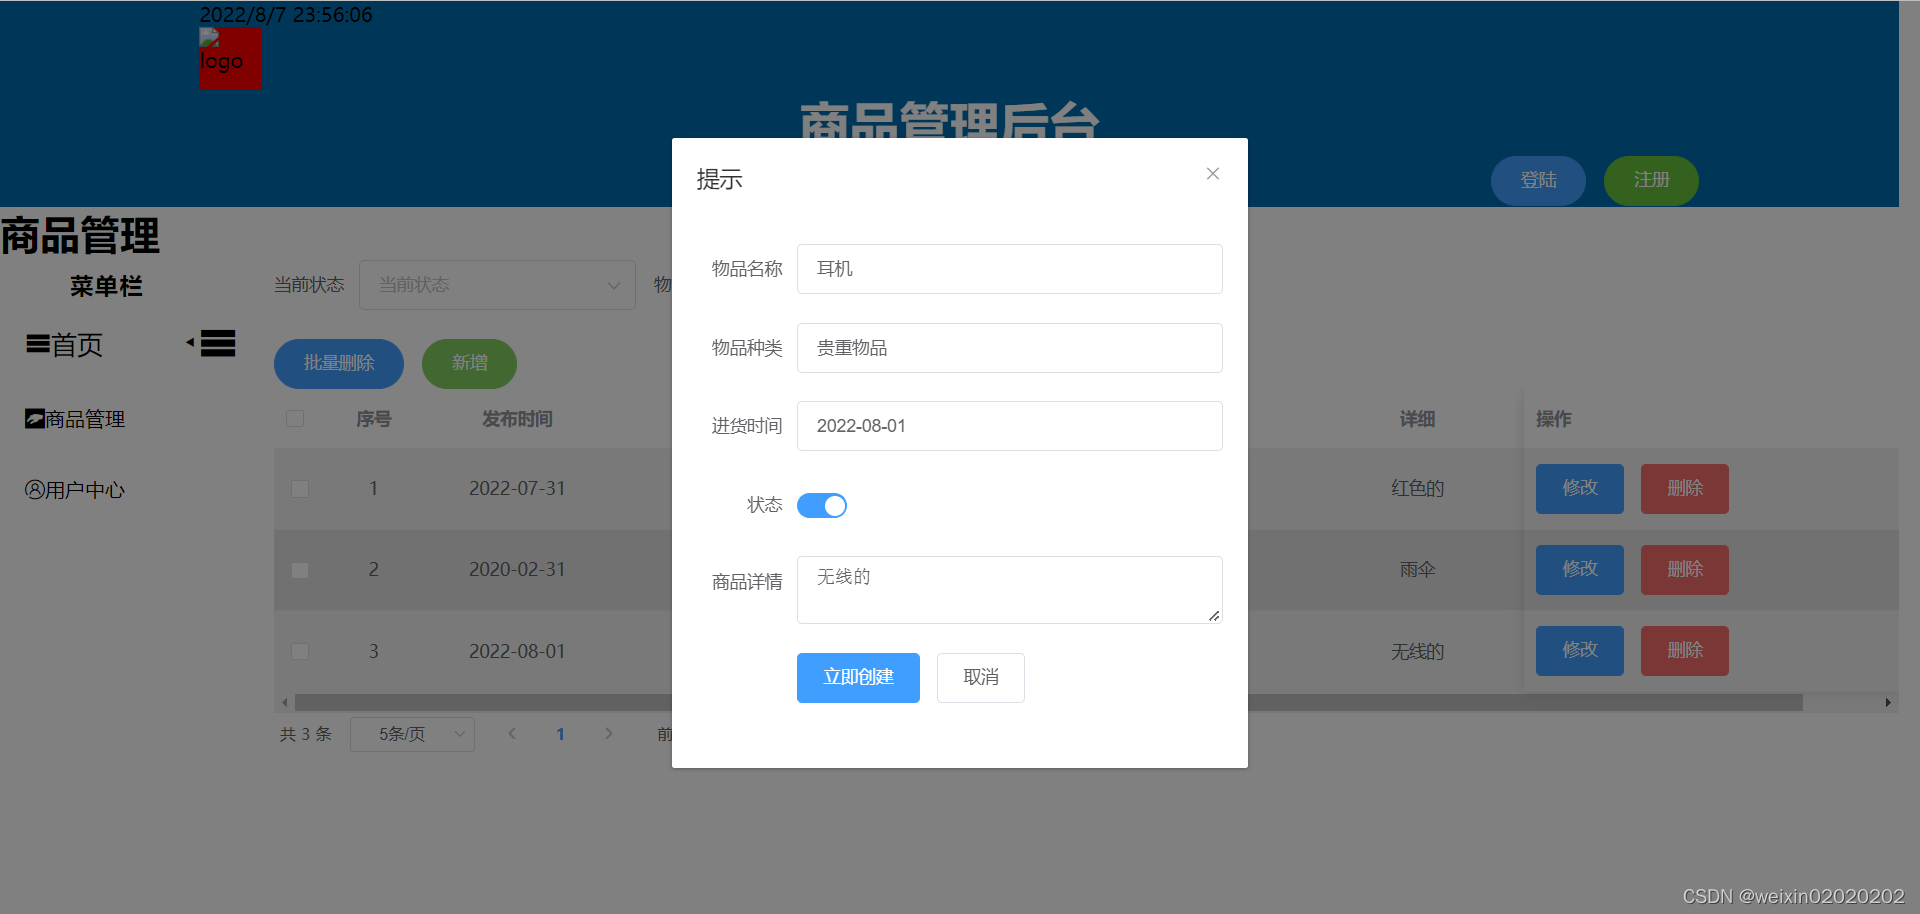The height and width of the screenshot is (914, 1920).
Task: Open the 5条/页 page size dropdown
Action: [x=412, y=733]
